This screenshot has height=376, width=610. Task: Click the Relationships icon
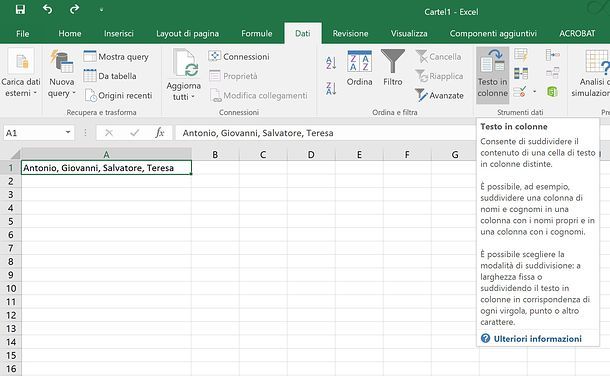(552, 73)
